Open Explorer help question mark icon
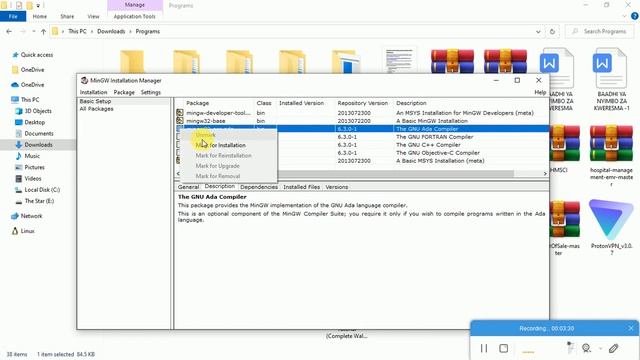 [635, 16]
